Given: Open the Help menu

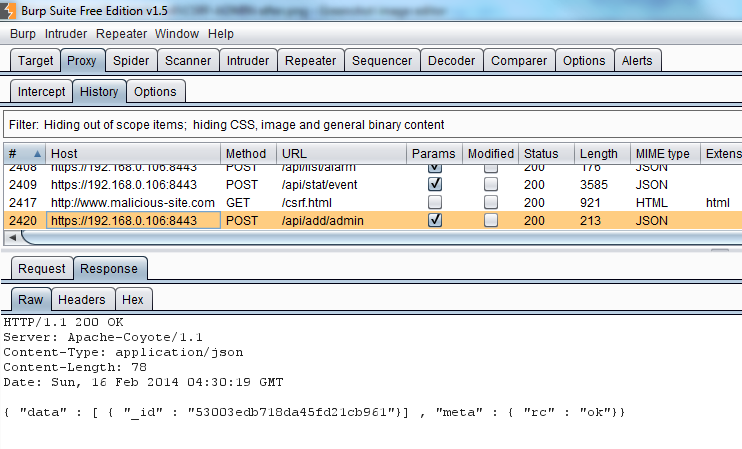Looking at the screenshot, I should [x=221, y=34].
